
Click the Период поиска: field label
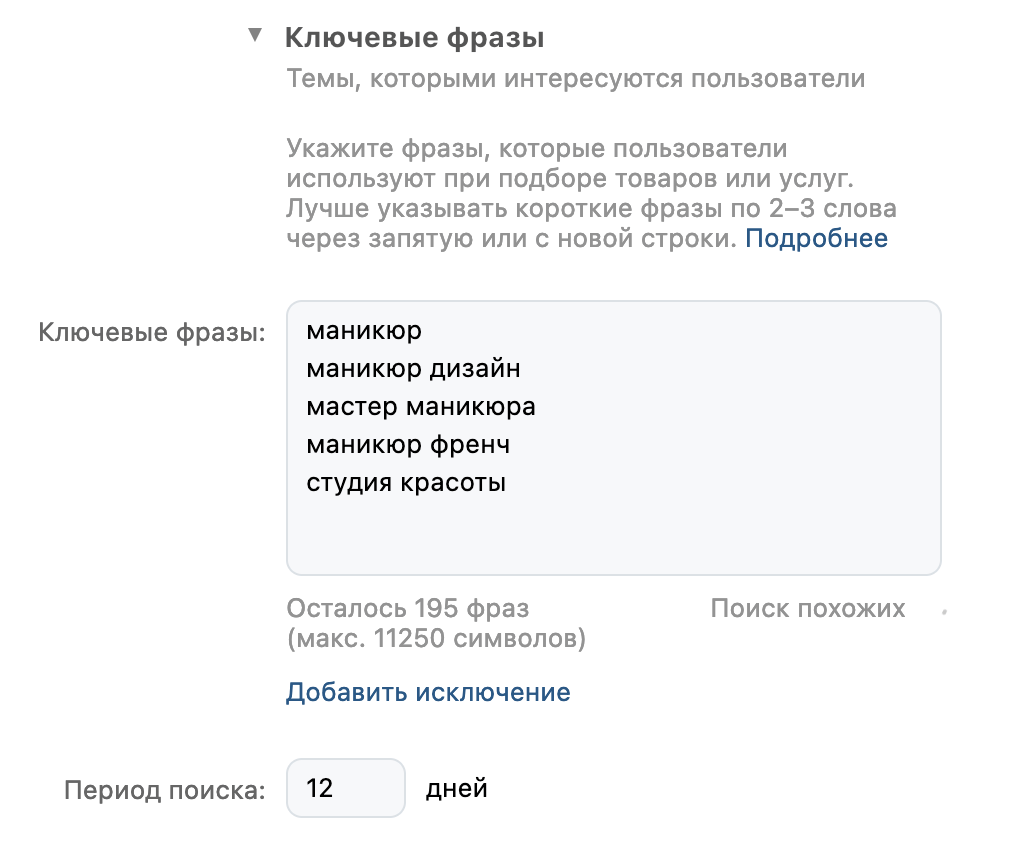pyautogui.click(x=165, y=790)
